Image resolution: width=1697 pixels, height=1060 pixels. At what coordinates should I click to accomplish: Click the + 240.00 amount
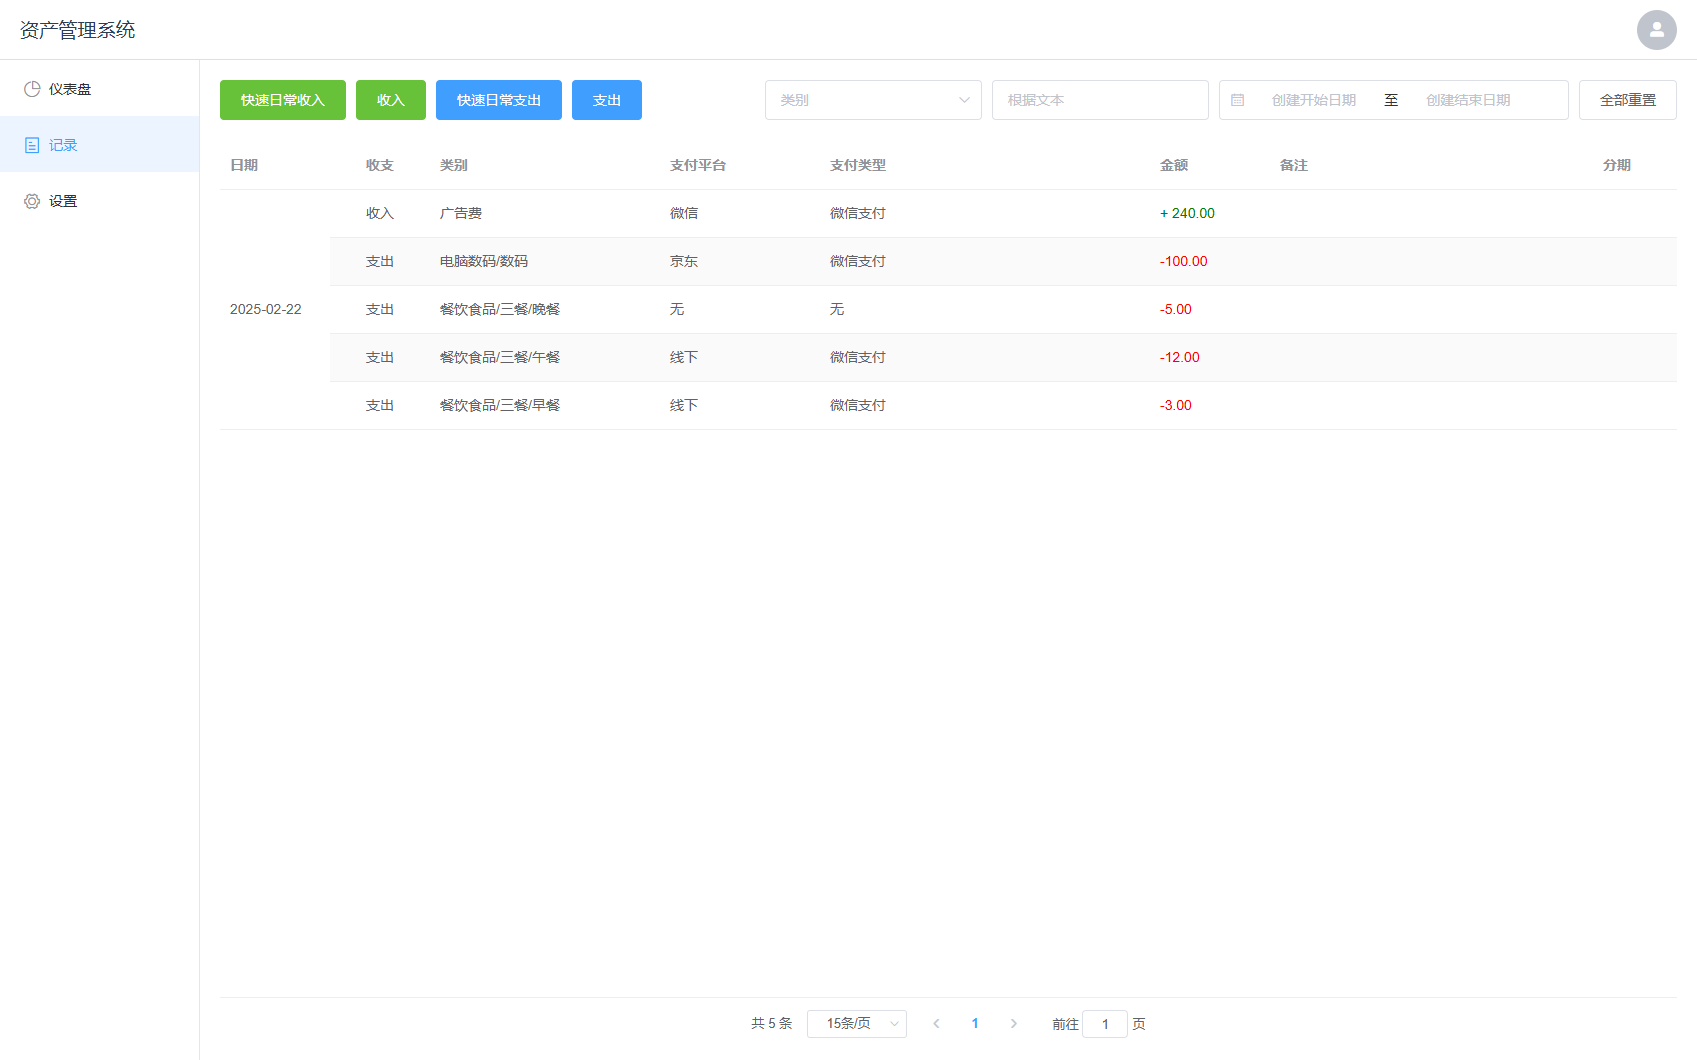pyautogui.click(x=1187, y=213)
